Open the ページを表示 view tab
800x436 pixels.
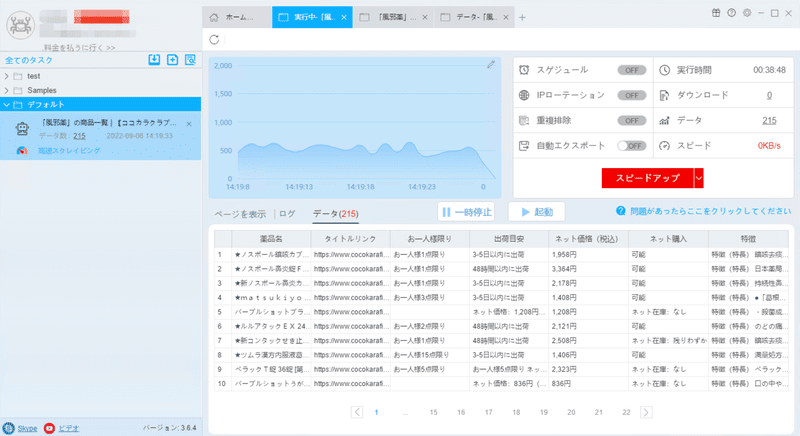click(x=240, y=214)
